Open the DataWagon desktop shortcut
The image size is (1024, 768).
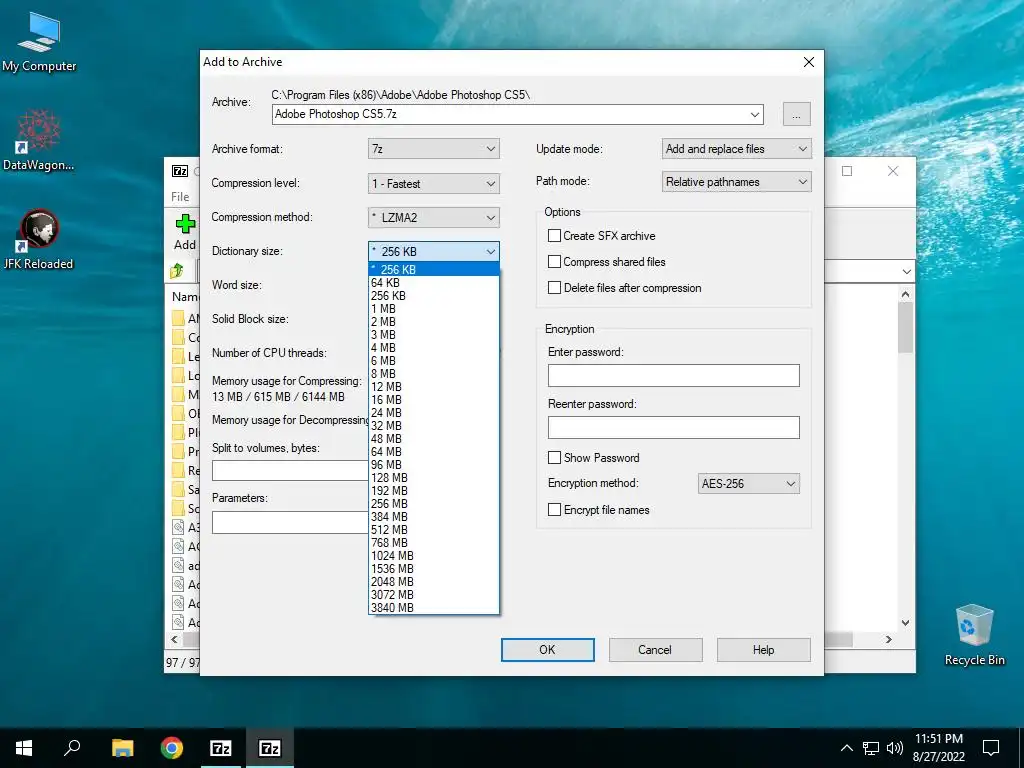click(x=39, y=140)
